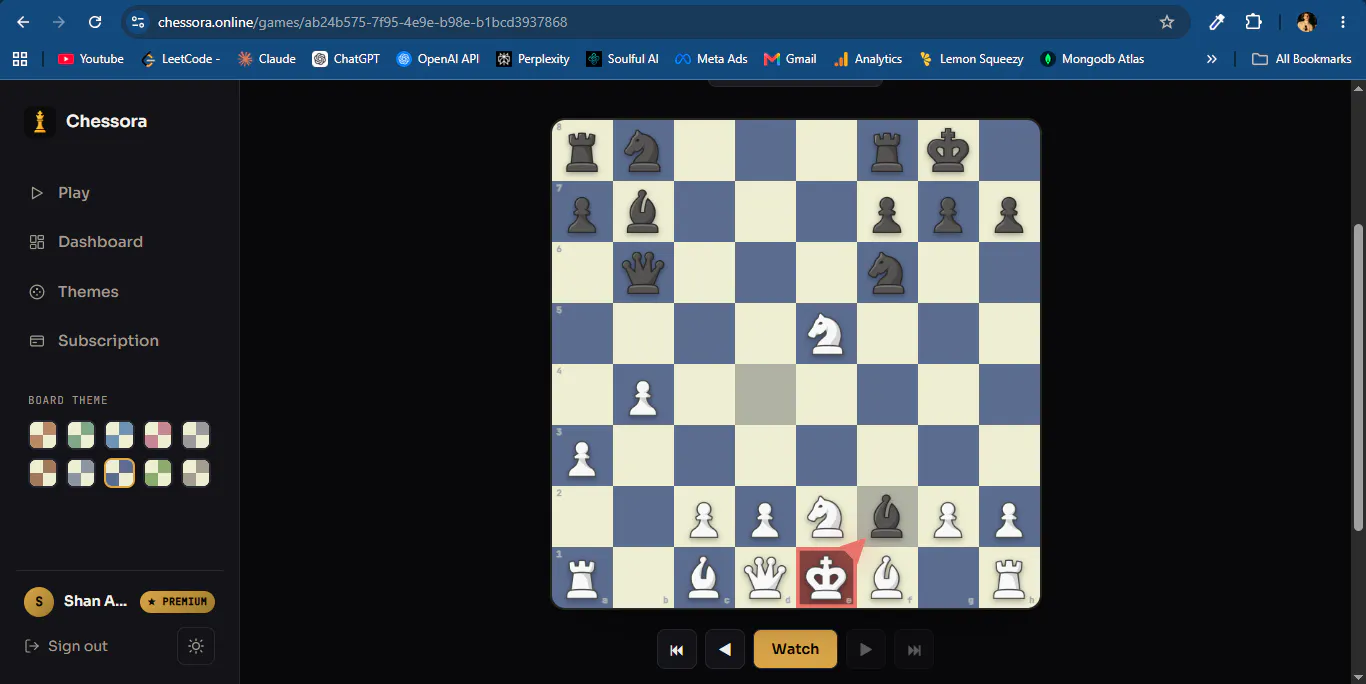Open the Claude bookmark

(267, 59)
